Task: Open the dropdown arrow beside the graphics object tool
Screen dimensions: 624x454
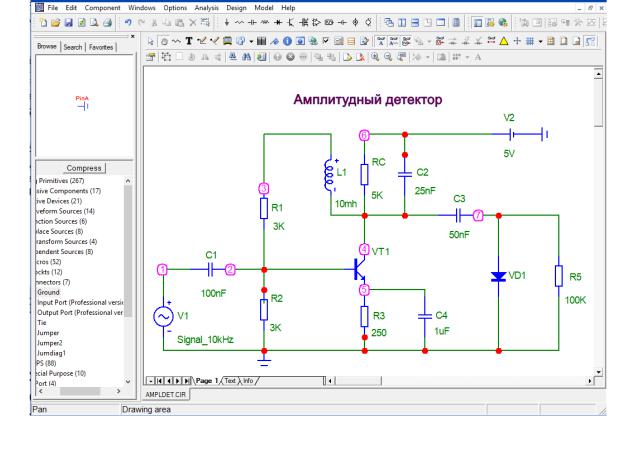Action: (251, 41)
